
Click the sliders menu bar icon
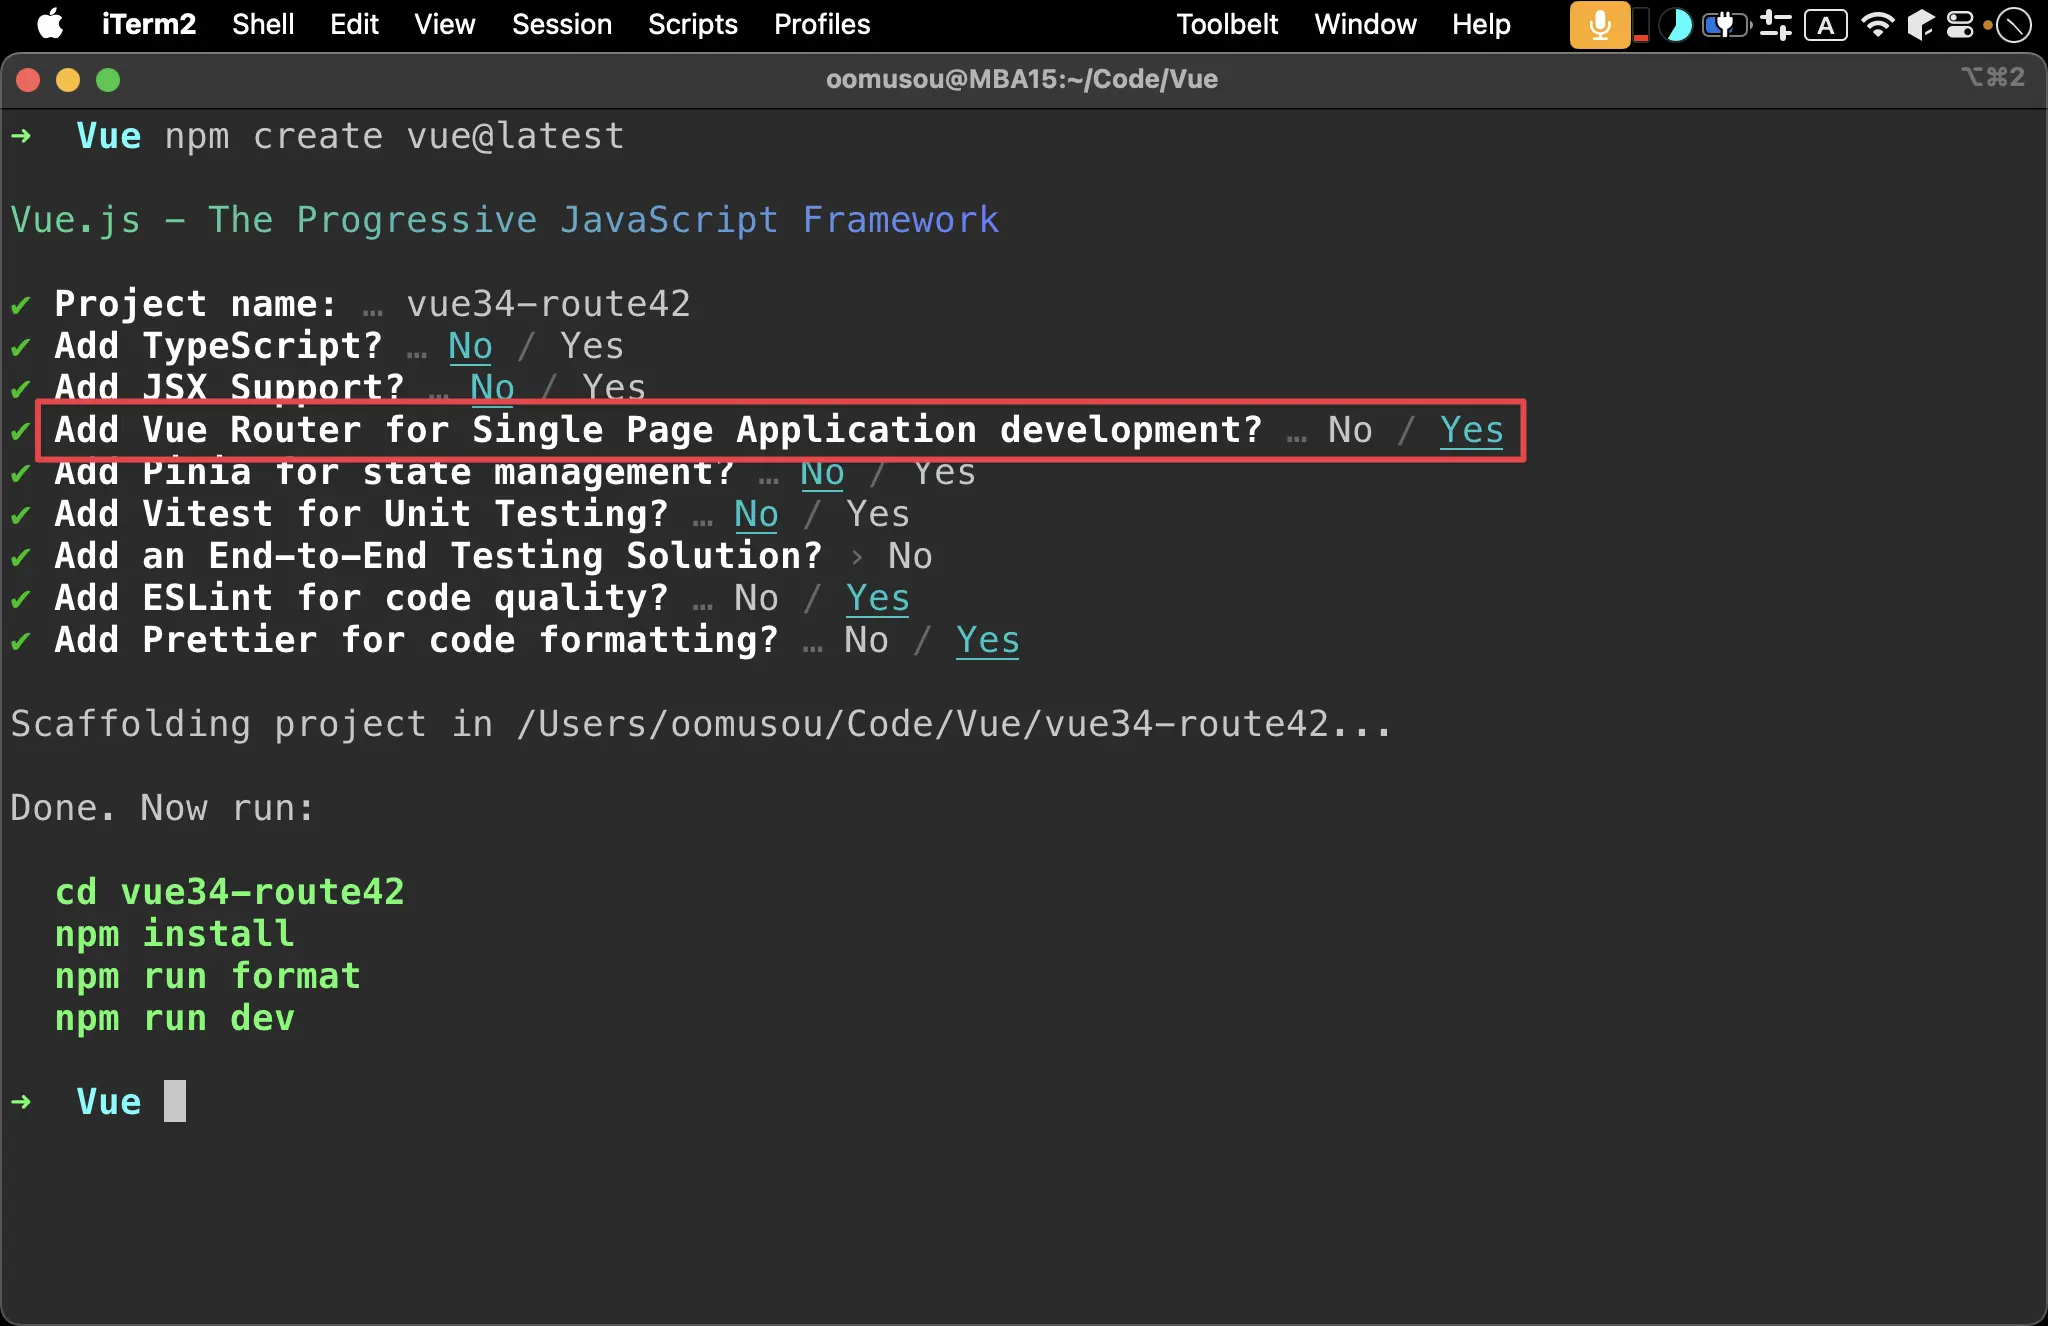point(1776,24)
